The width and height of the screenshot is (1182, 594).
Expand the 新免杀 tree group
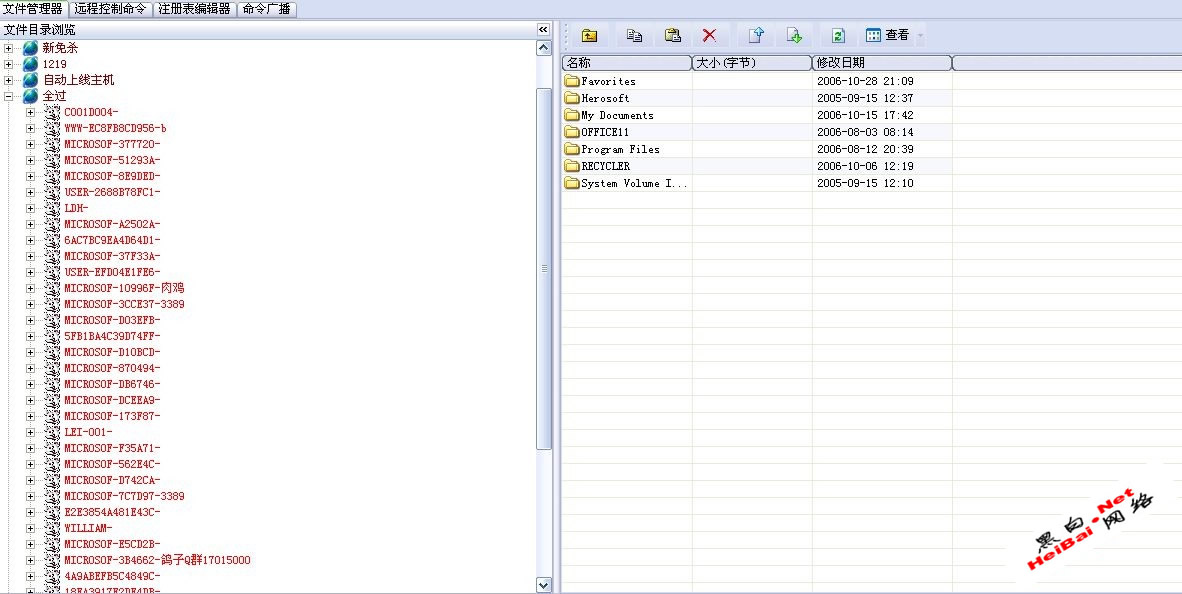(x=9, y=48)
